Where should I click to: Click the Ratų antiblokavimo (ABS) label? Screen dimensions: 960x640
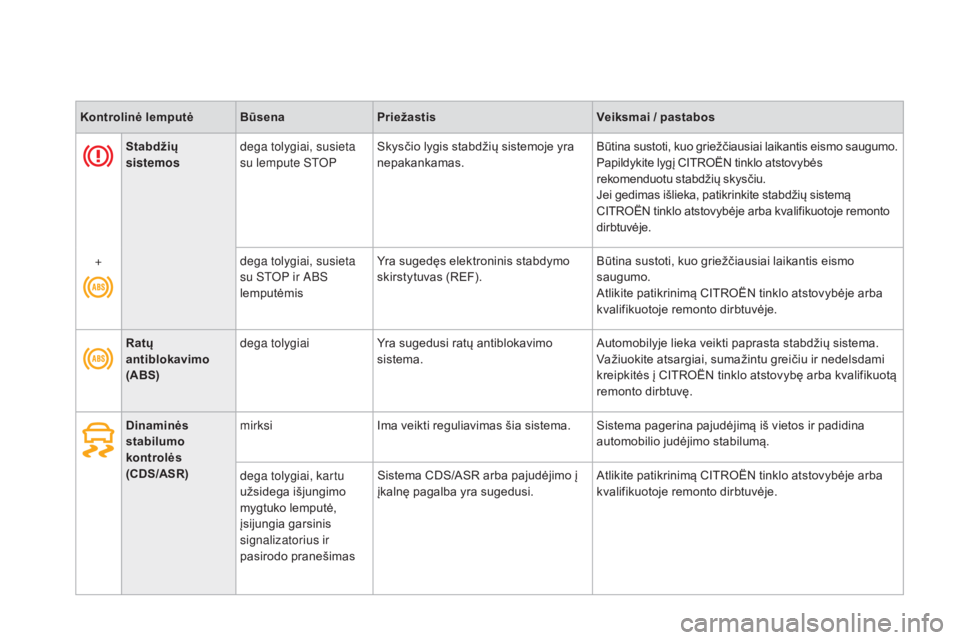coord(167,359)
